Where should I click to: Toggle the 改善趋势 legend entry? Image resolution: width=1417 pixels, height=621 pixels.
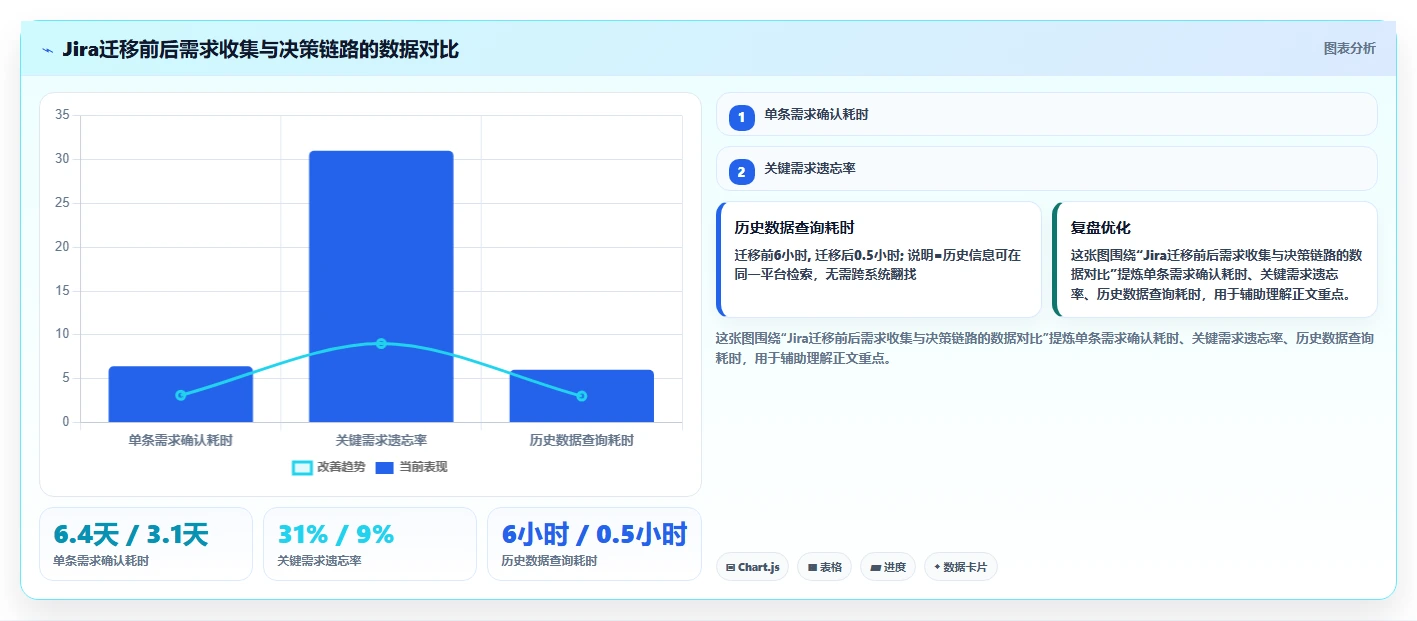(327, 467)
